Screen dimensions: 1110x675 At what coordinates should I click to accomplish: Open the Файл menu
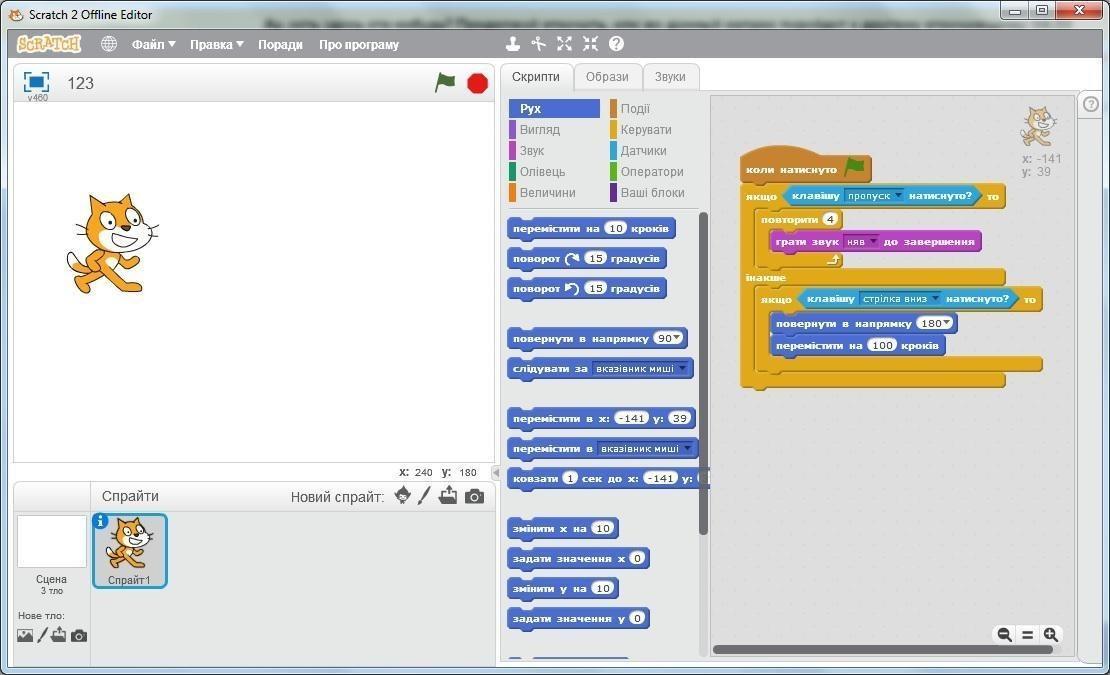[153, 44]
